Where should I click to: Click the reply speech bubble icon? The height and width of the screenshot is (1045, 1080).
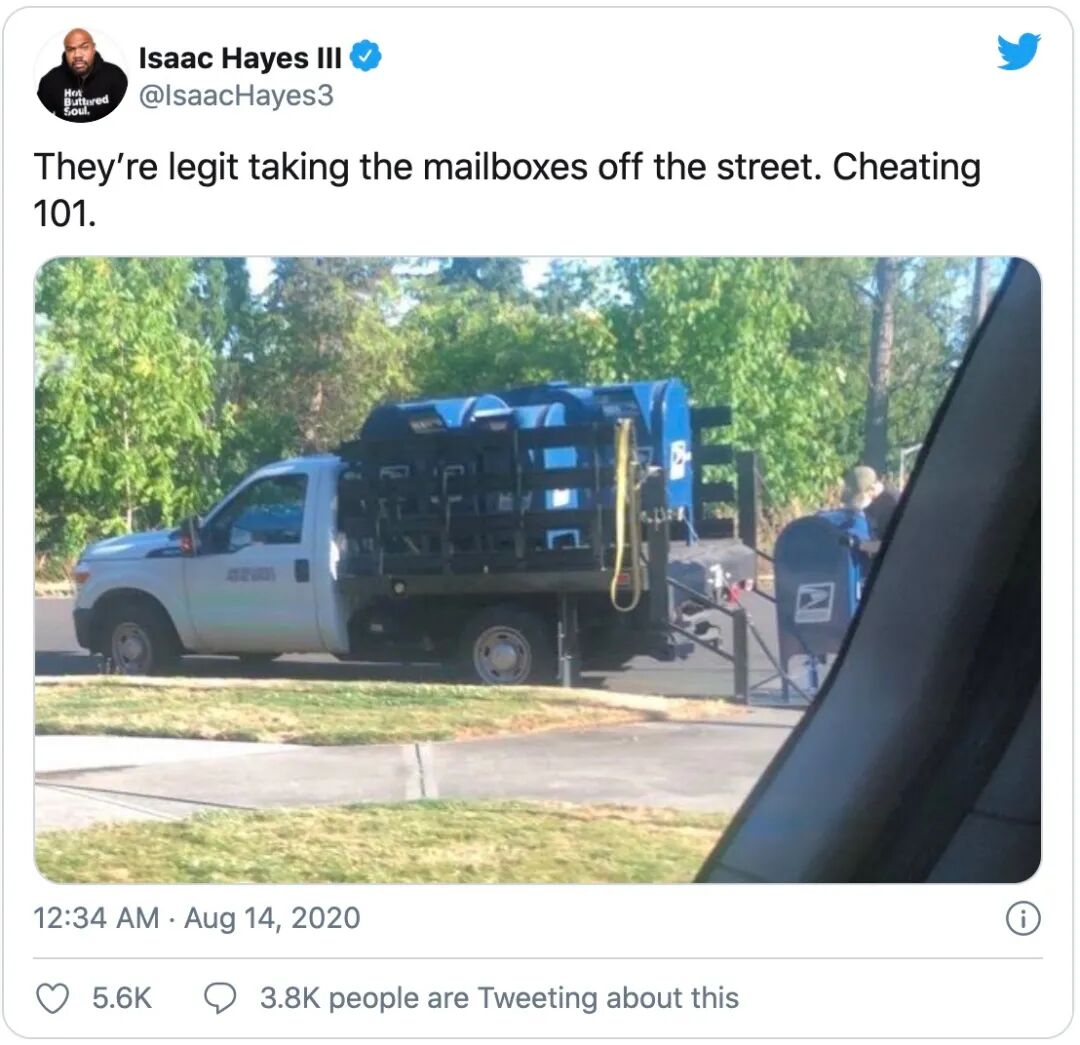pyautogui.click(x=220, y=998)
